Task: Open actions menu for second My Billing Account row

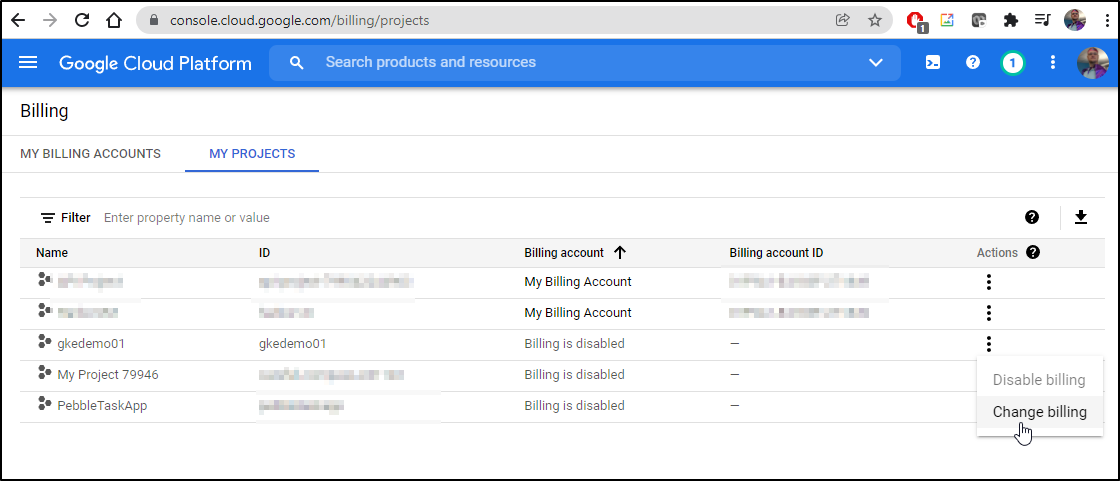Action: [989, 313]
